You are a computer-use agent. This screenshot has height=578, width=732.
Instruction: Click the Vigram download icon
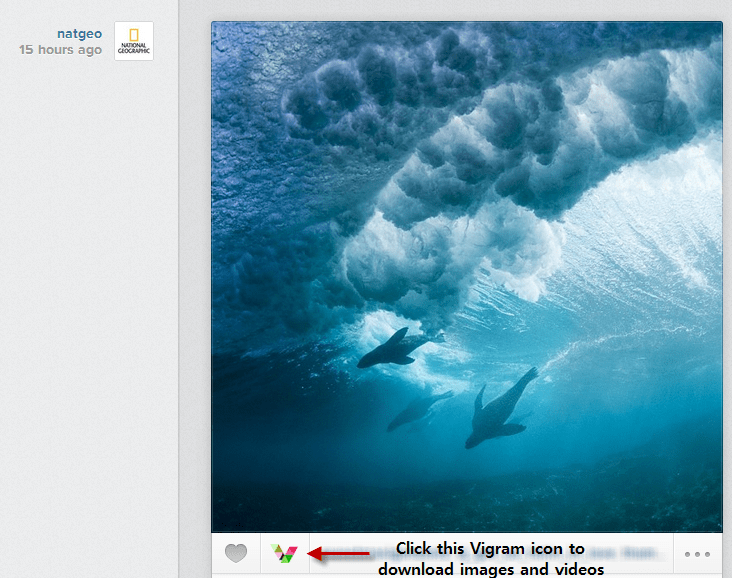[284, 554]
